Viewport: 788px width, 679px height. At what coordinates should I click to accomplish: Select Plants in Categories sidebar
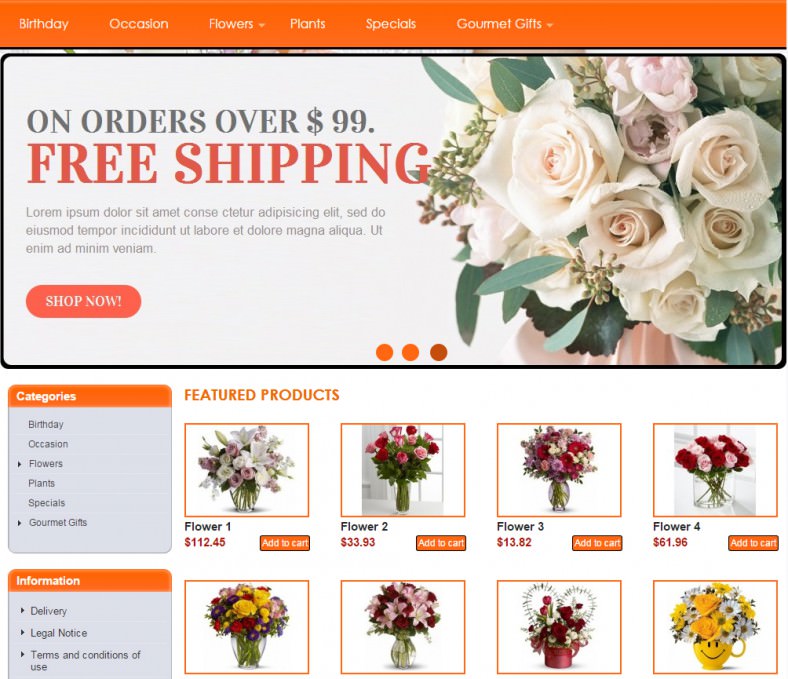[x=42, y=483]
